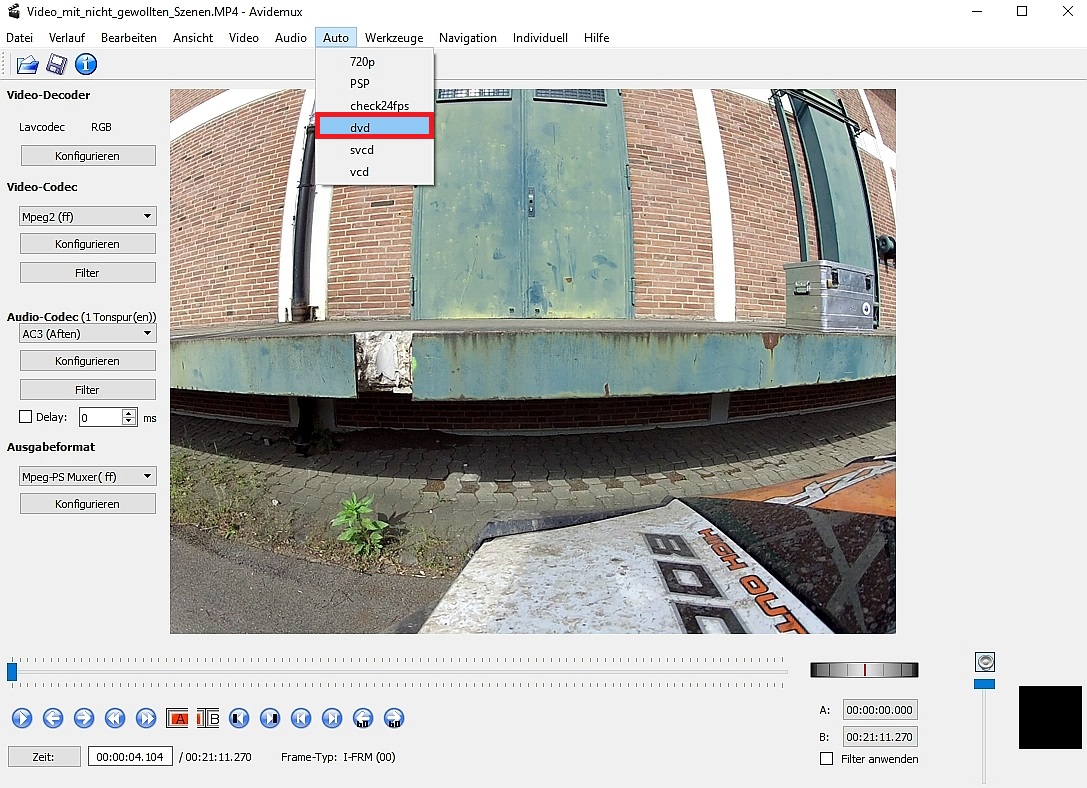Set selection end marker B
The height and width of the screenshot is (788, 1087).
click(208, 718)
